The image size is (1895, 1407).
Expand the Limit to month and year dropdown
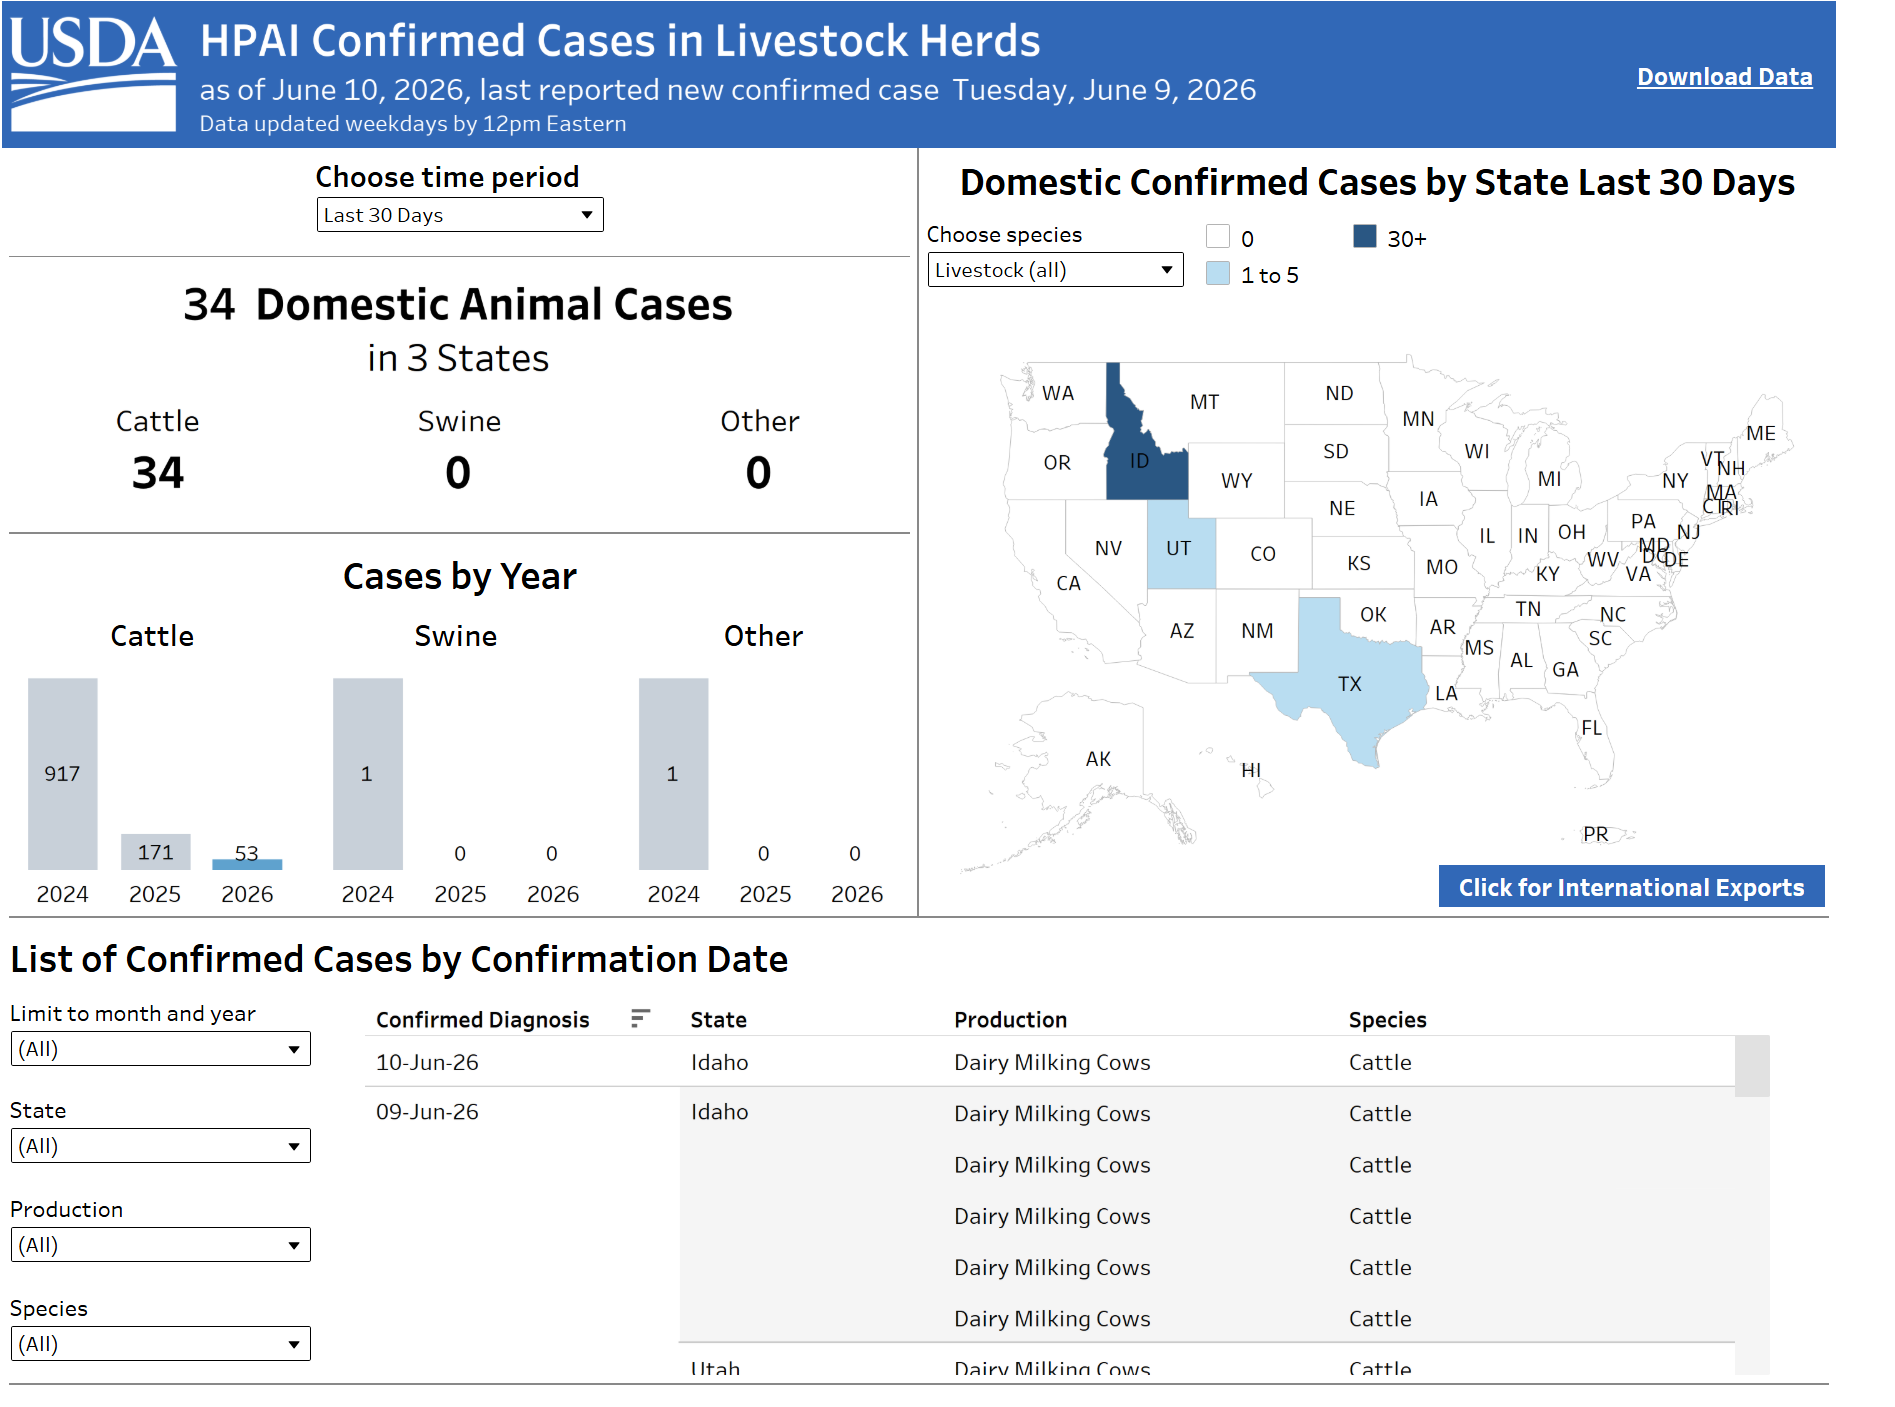(x=160, y=1049)
